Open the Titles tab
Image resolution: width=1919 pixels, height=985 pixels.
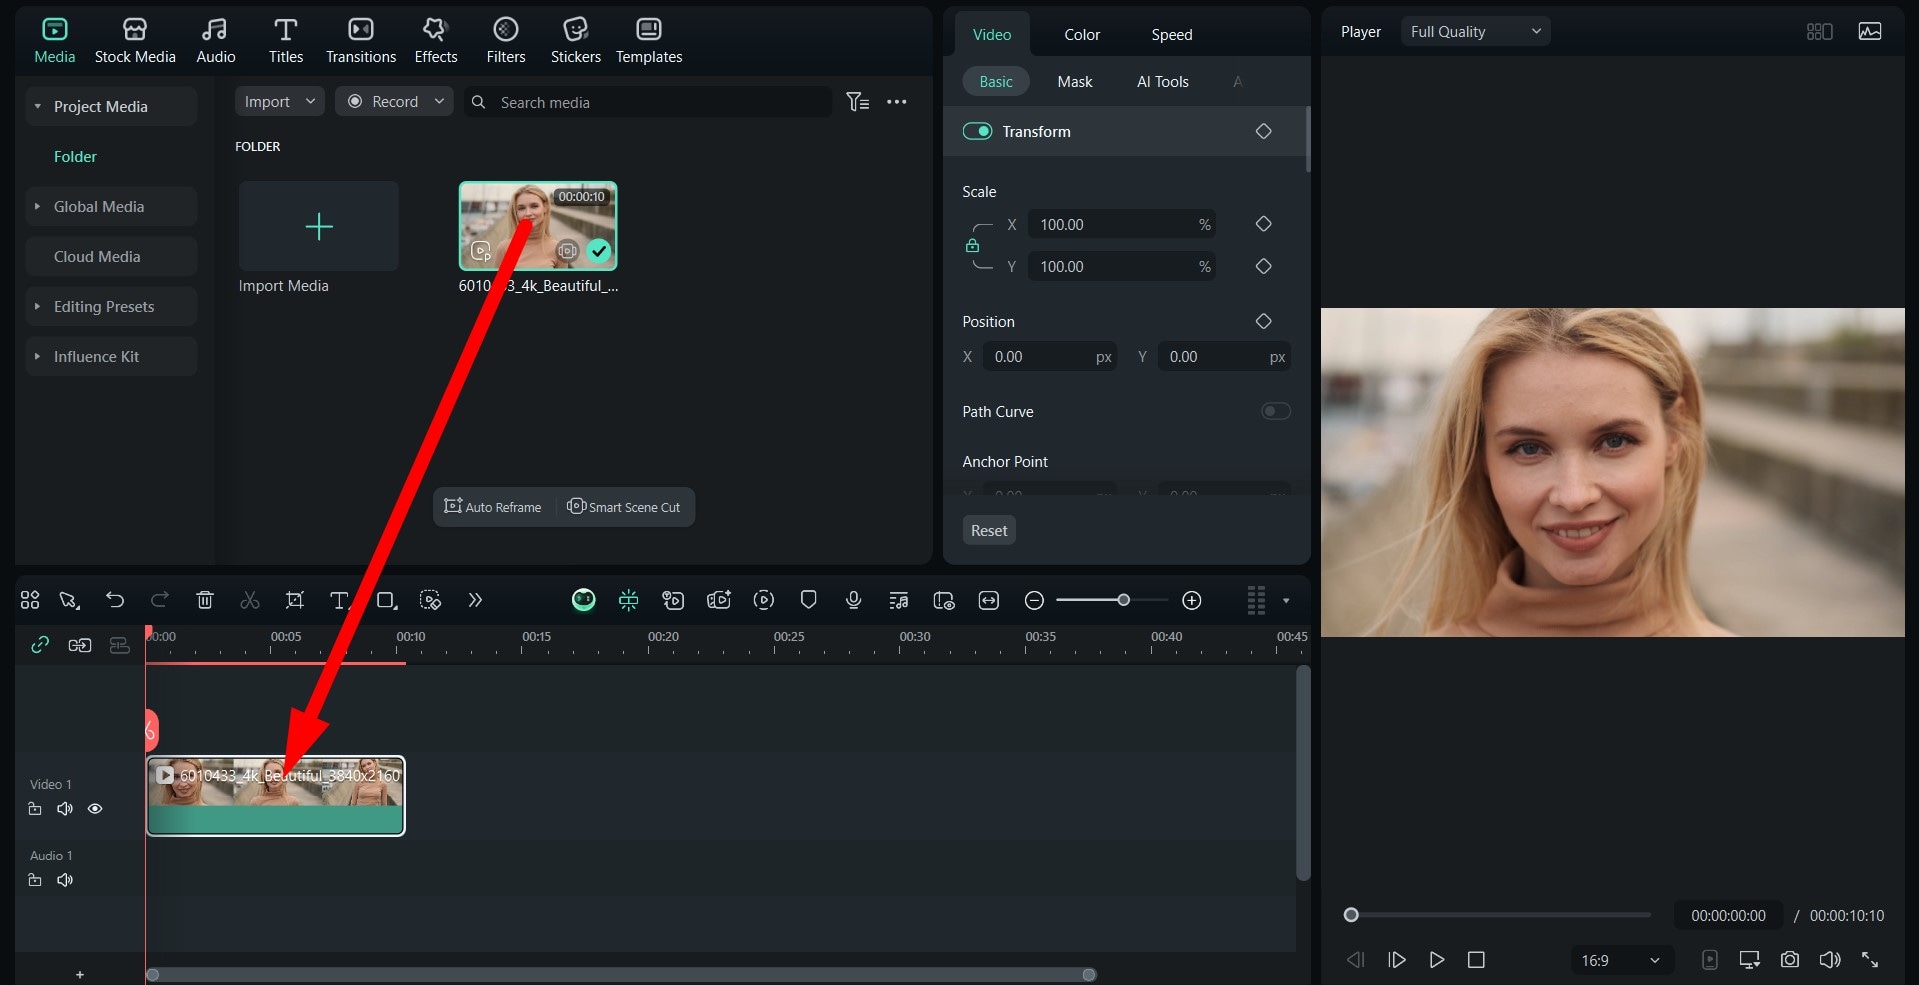[x=285, y=41]
